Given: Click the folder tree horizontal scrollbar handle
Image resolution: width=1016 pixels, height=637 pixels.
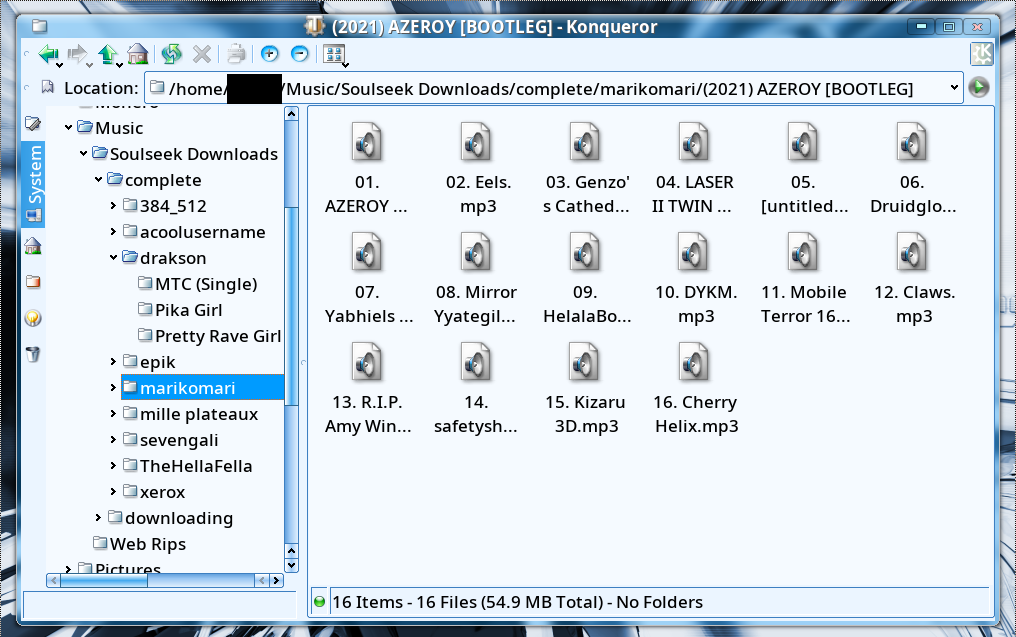Looking at the screenshot, I should (104, 581).
